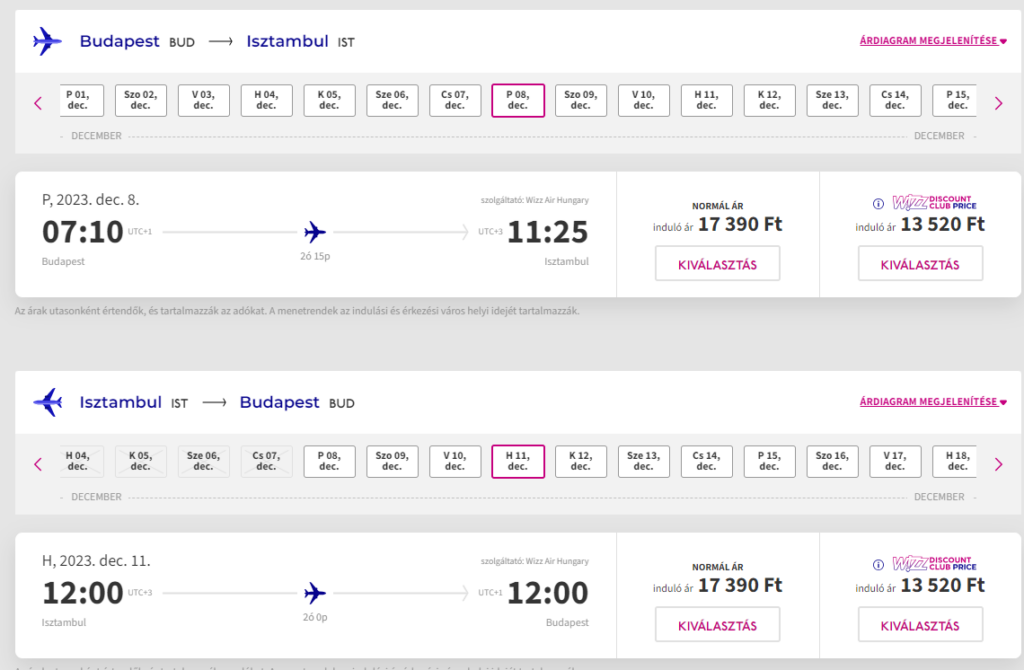Click the outbound flight airplane icon near Budapest

click(47, 41)
